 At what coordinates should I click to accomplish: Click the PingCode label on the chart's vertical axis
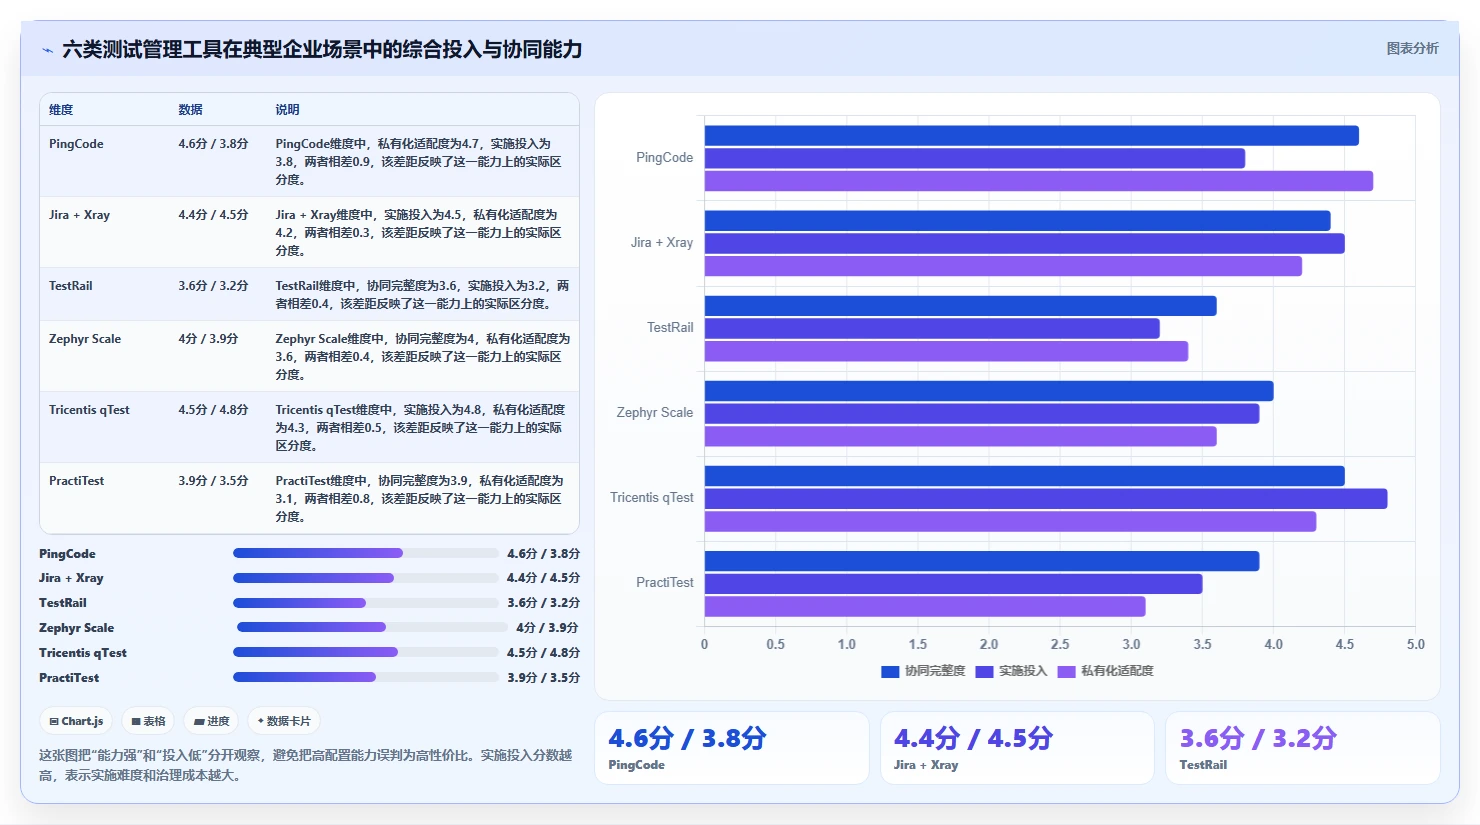pyautogui.click(x=664, y=158)
